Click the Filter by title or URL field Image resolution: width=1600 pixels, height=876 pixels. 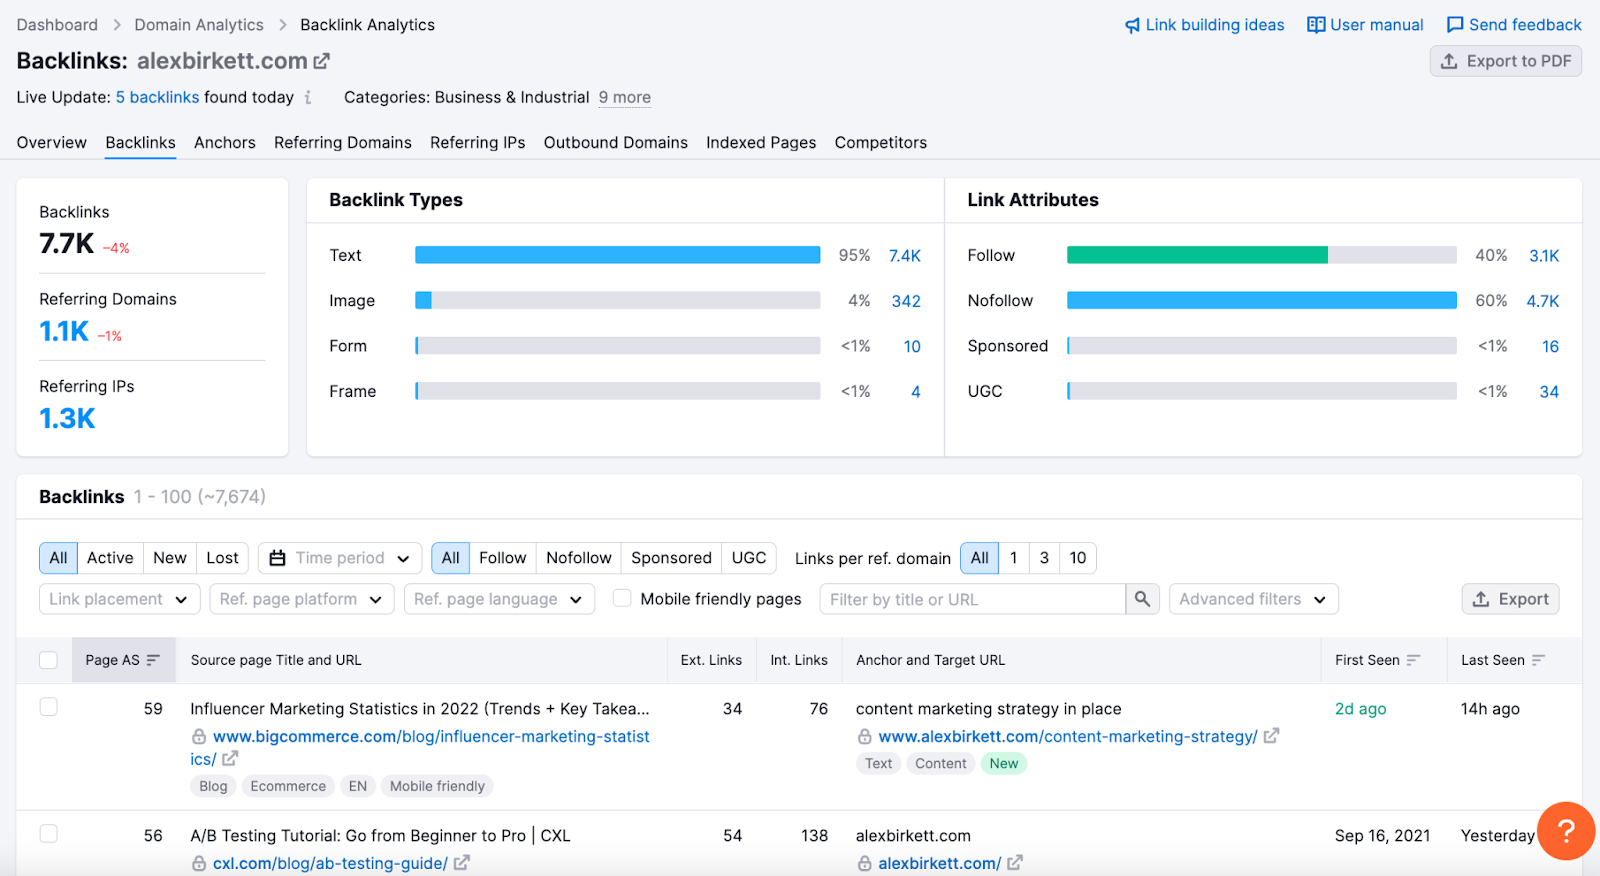tap(972, 599)
